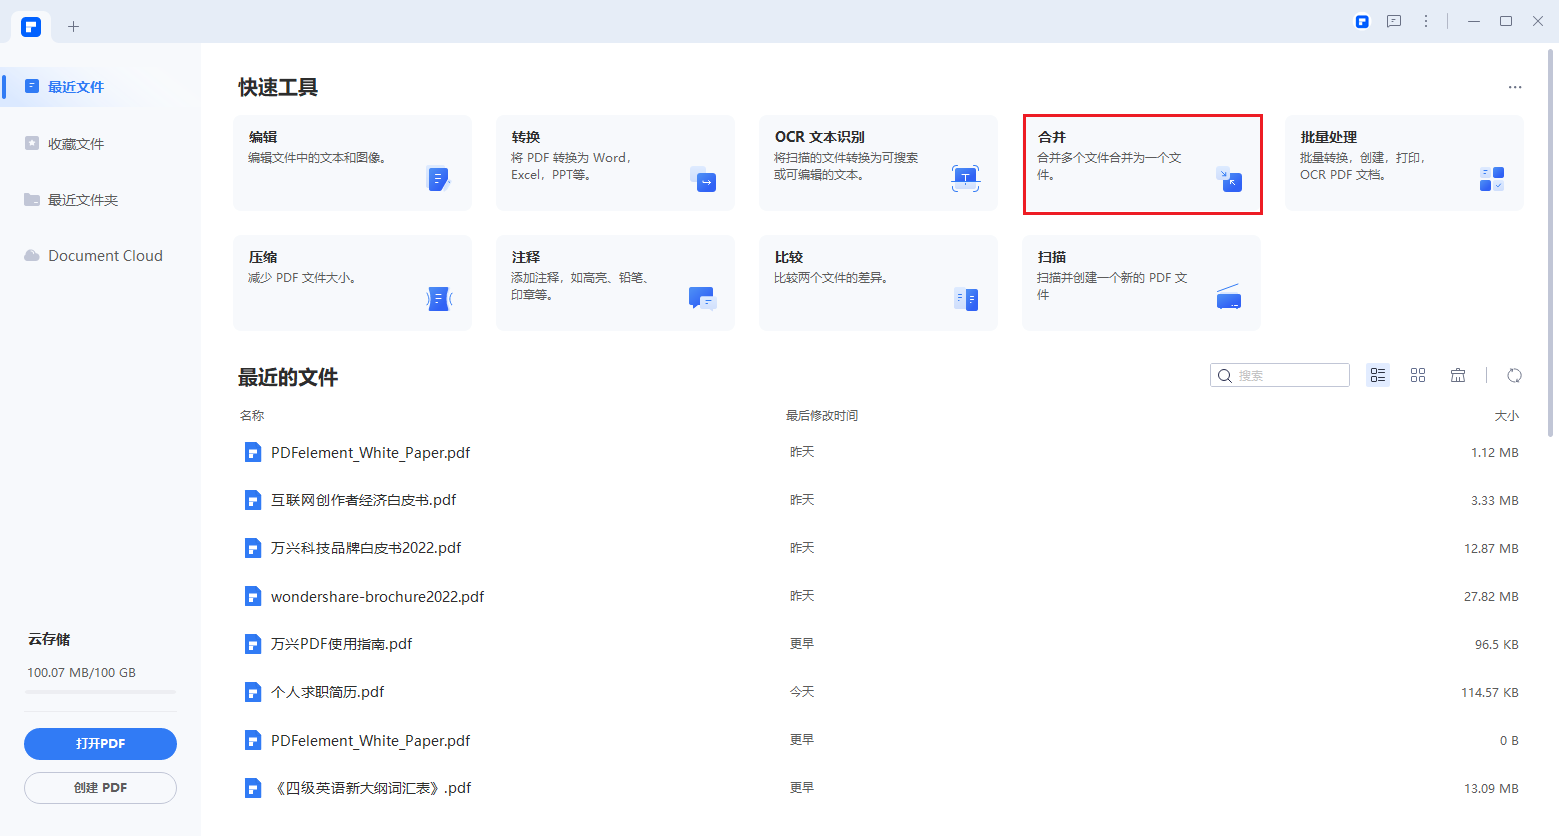Open the vertical three-dot menu in title bar
Image resolution: width=1559 pixels, height=836 pixels.
click(x=1426, y=21)
